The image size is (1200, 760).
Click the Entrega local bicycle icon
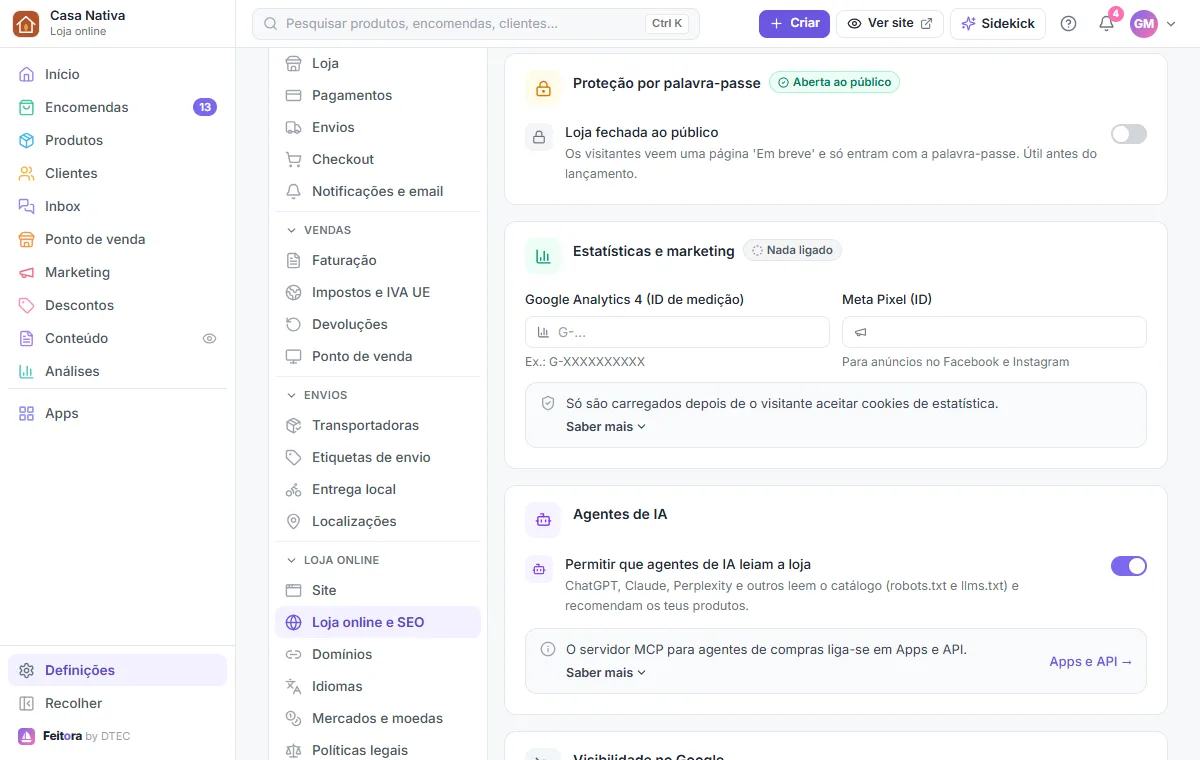[294, 489]
